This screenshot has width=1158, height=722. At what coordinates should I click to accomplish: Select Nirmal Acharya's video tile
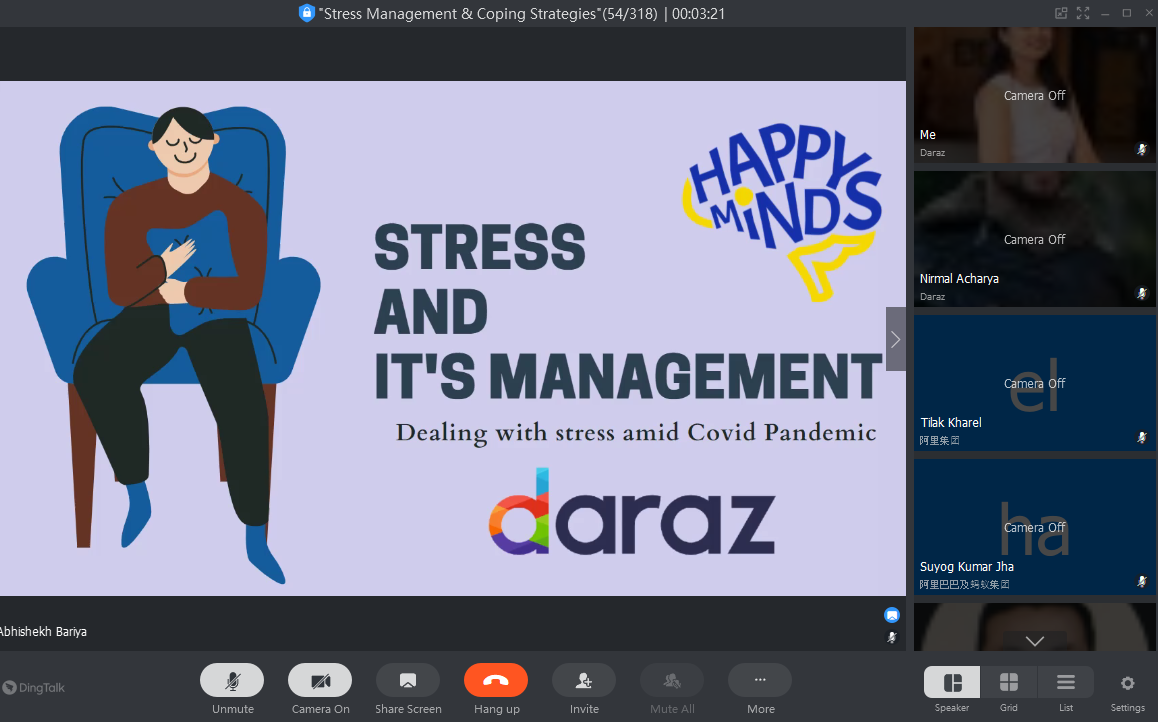coord(1035,239)
